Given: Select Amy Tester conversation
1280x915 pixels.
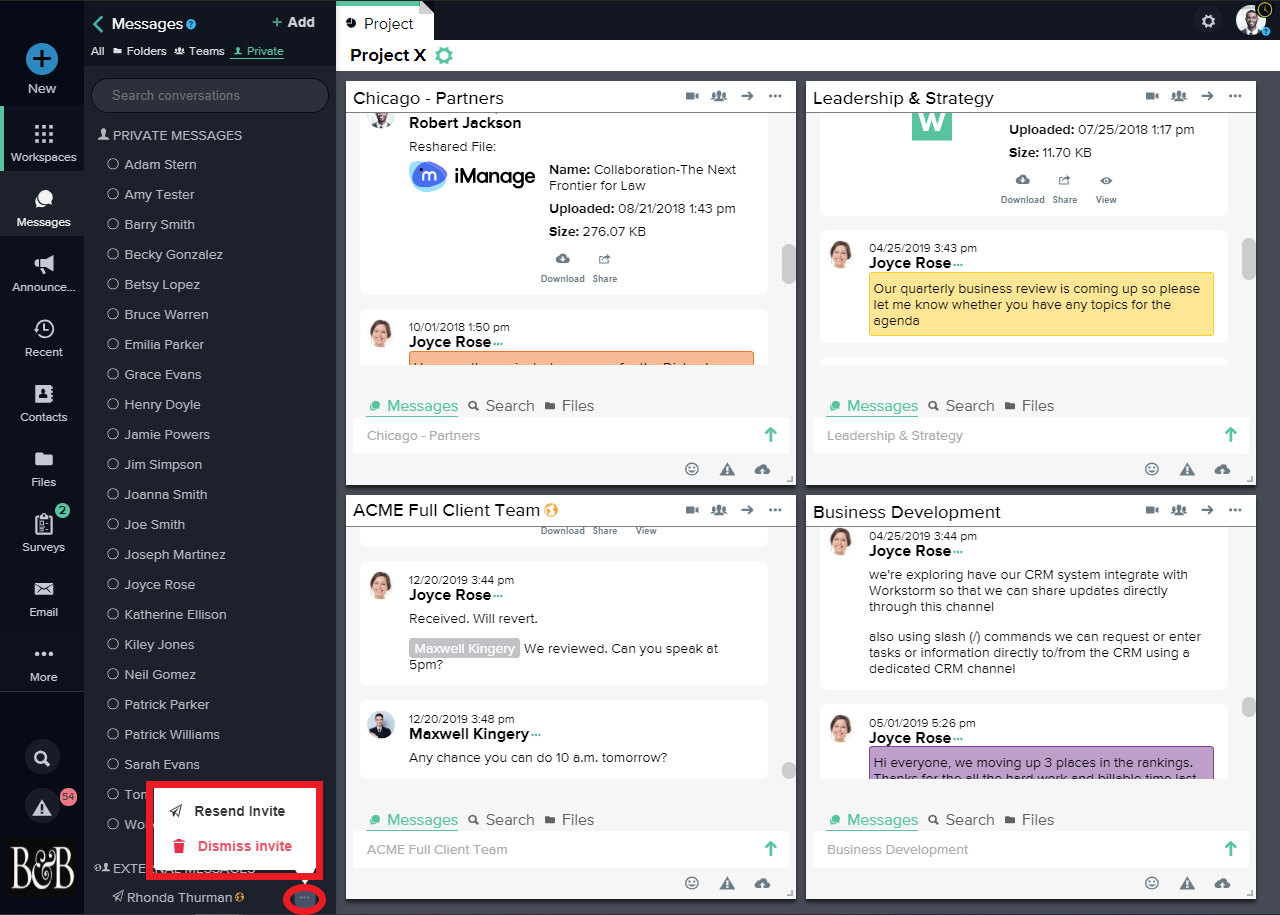Looking at the screenshot, I should [x=159, y=194].
